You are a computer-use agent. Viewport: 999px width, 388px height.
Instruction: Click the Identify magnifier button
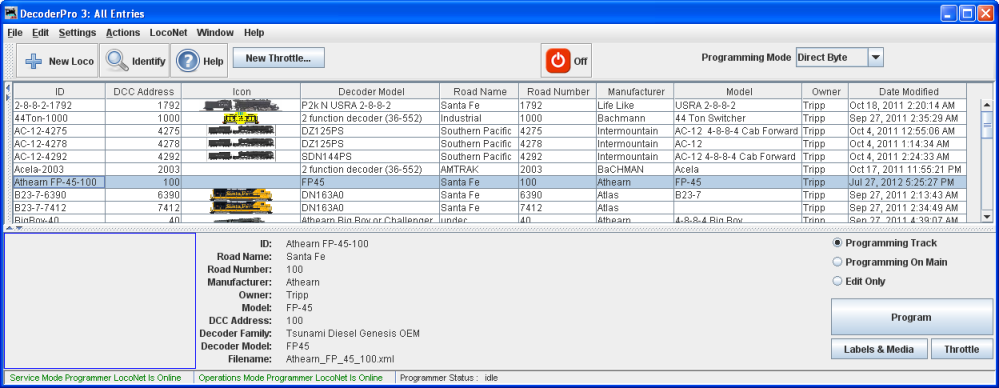point(134,61)
